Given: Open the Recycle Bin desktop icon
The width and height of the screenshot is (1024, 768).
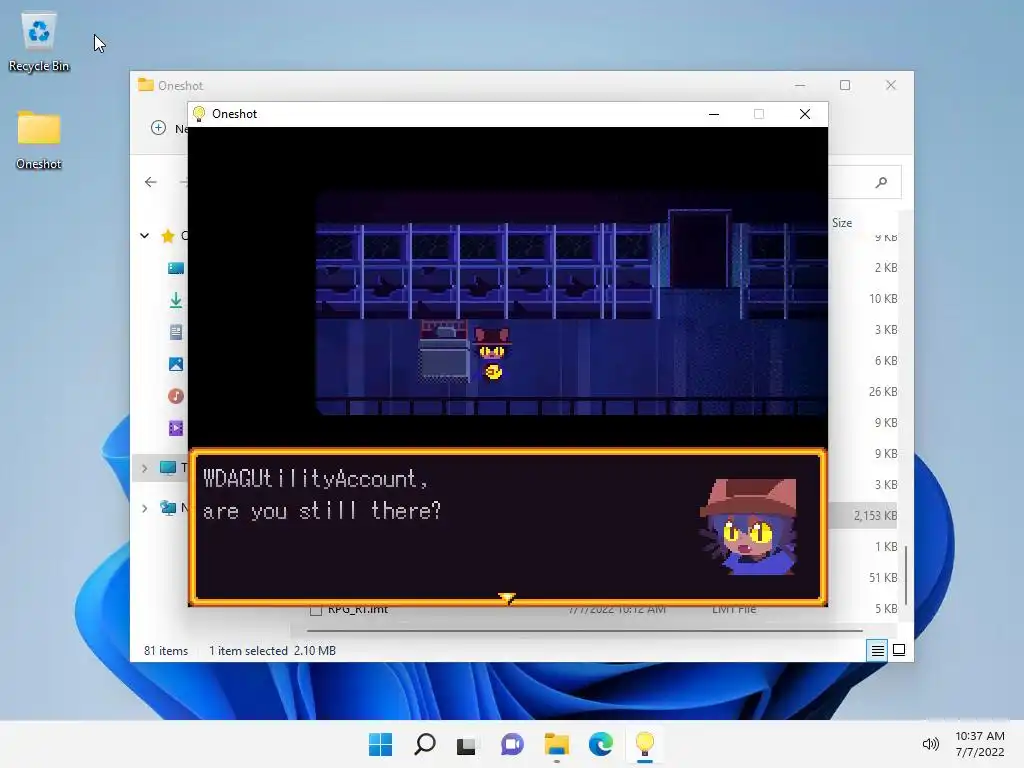Looking at the screenshot, I should click(x=39, y=40).
